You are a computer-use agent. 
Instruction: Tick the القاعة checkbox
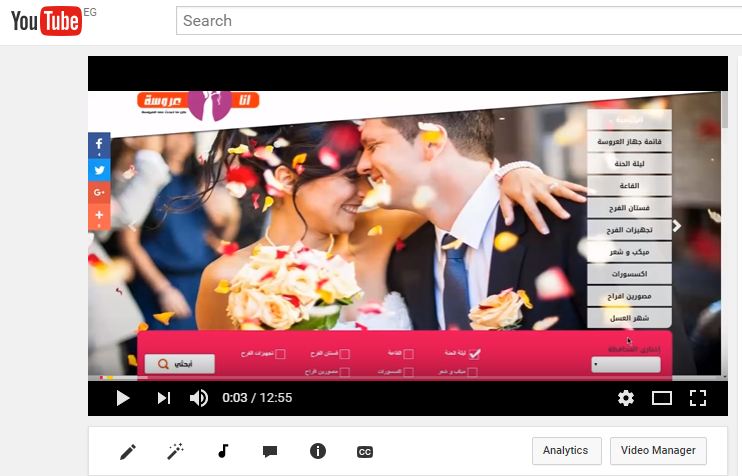[409, 353]
